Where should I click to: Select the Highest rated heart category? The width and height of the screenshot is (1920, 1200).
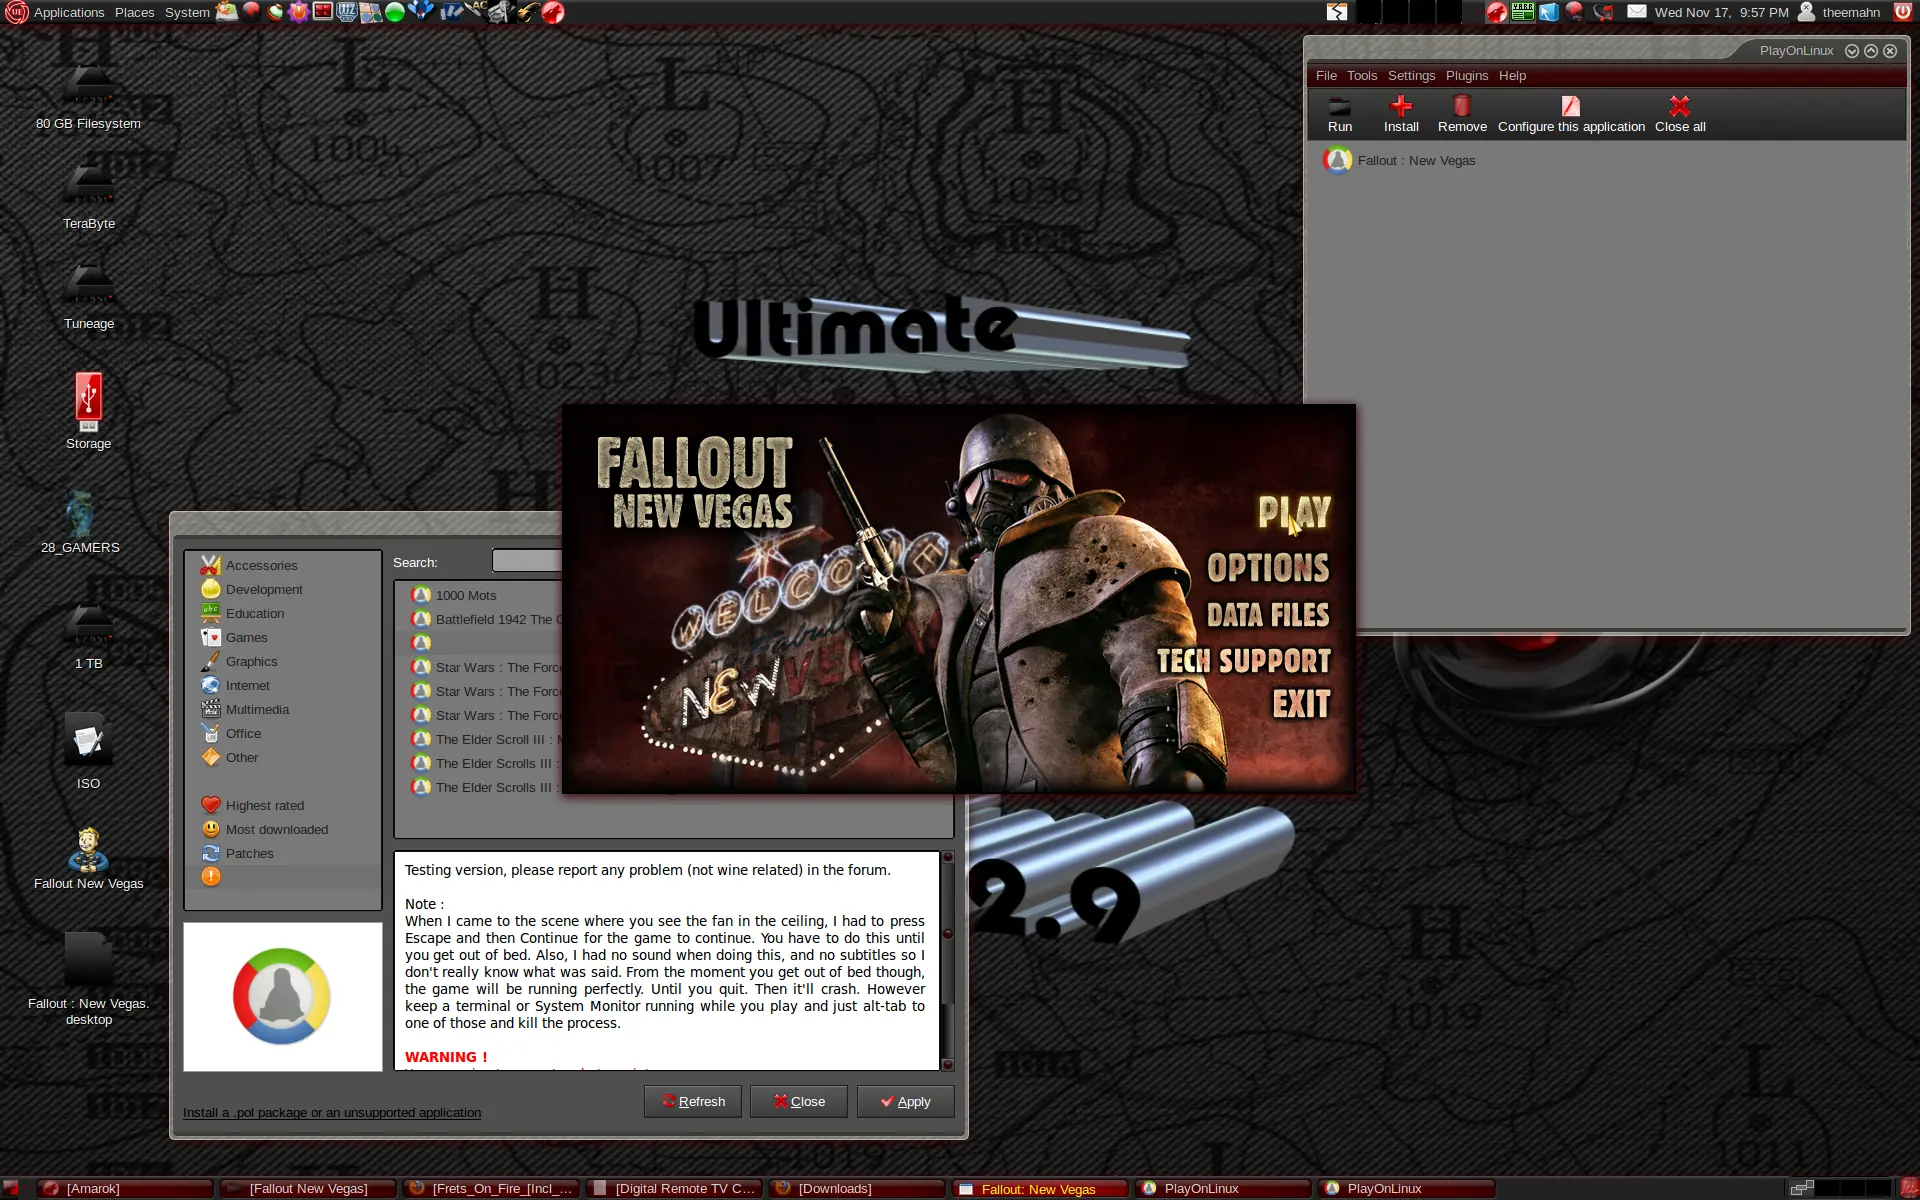(x=264, y=805)
